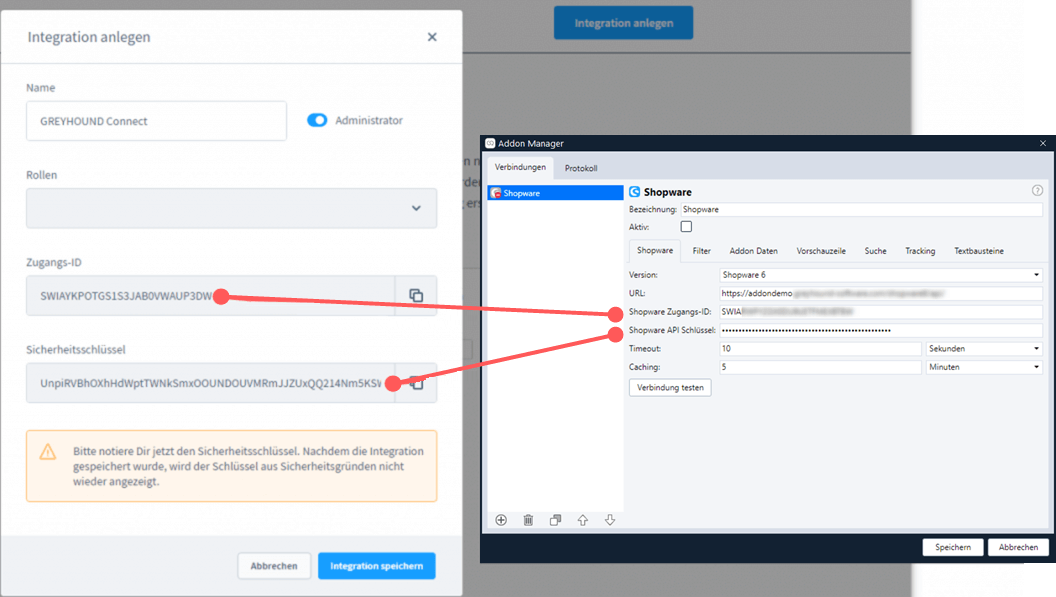Viewport: 1056px width, 597px height.
Task: Copy the Zugangs-ID to clipboard
Action: coord(416,295)
